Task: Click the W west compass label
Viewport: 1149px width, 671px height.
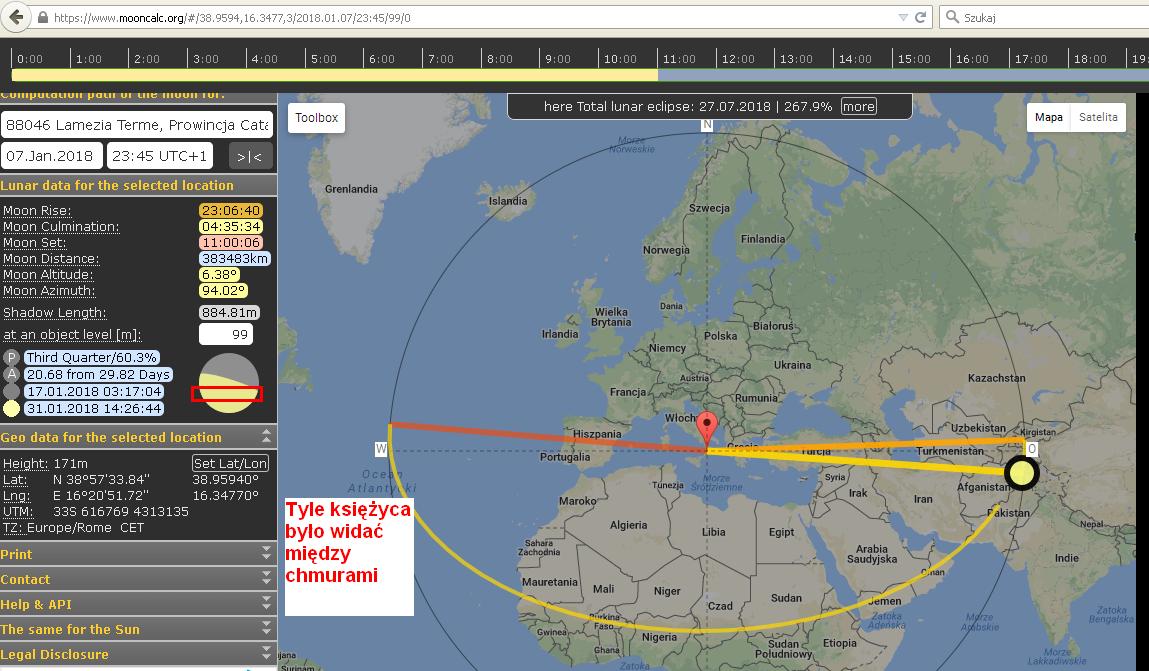Action: (x=380, y=449)
